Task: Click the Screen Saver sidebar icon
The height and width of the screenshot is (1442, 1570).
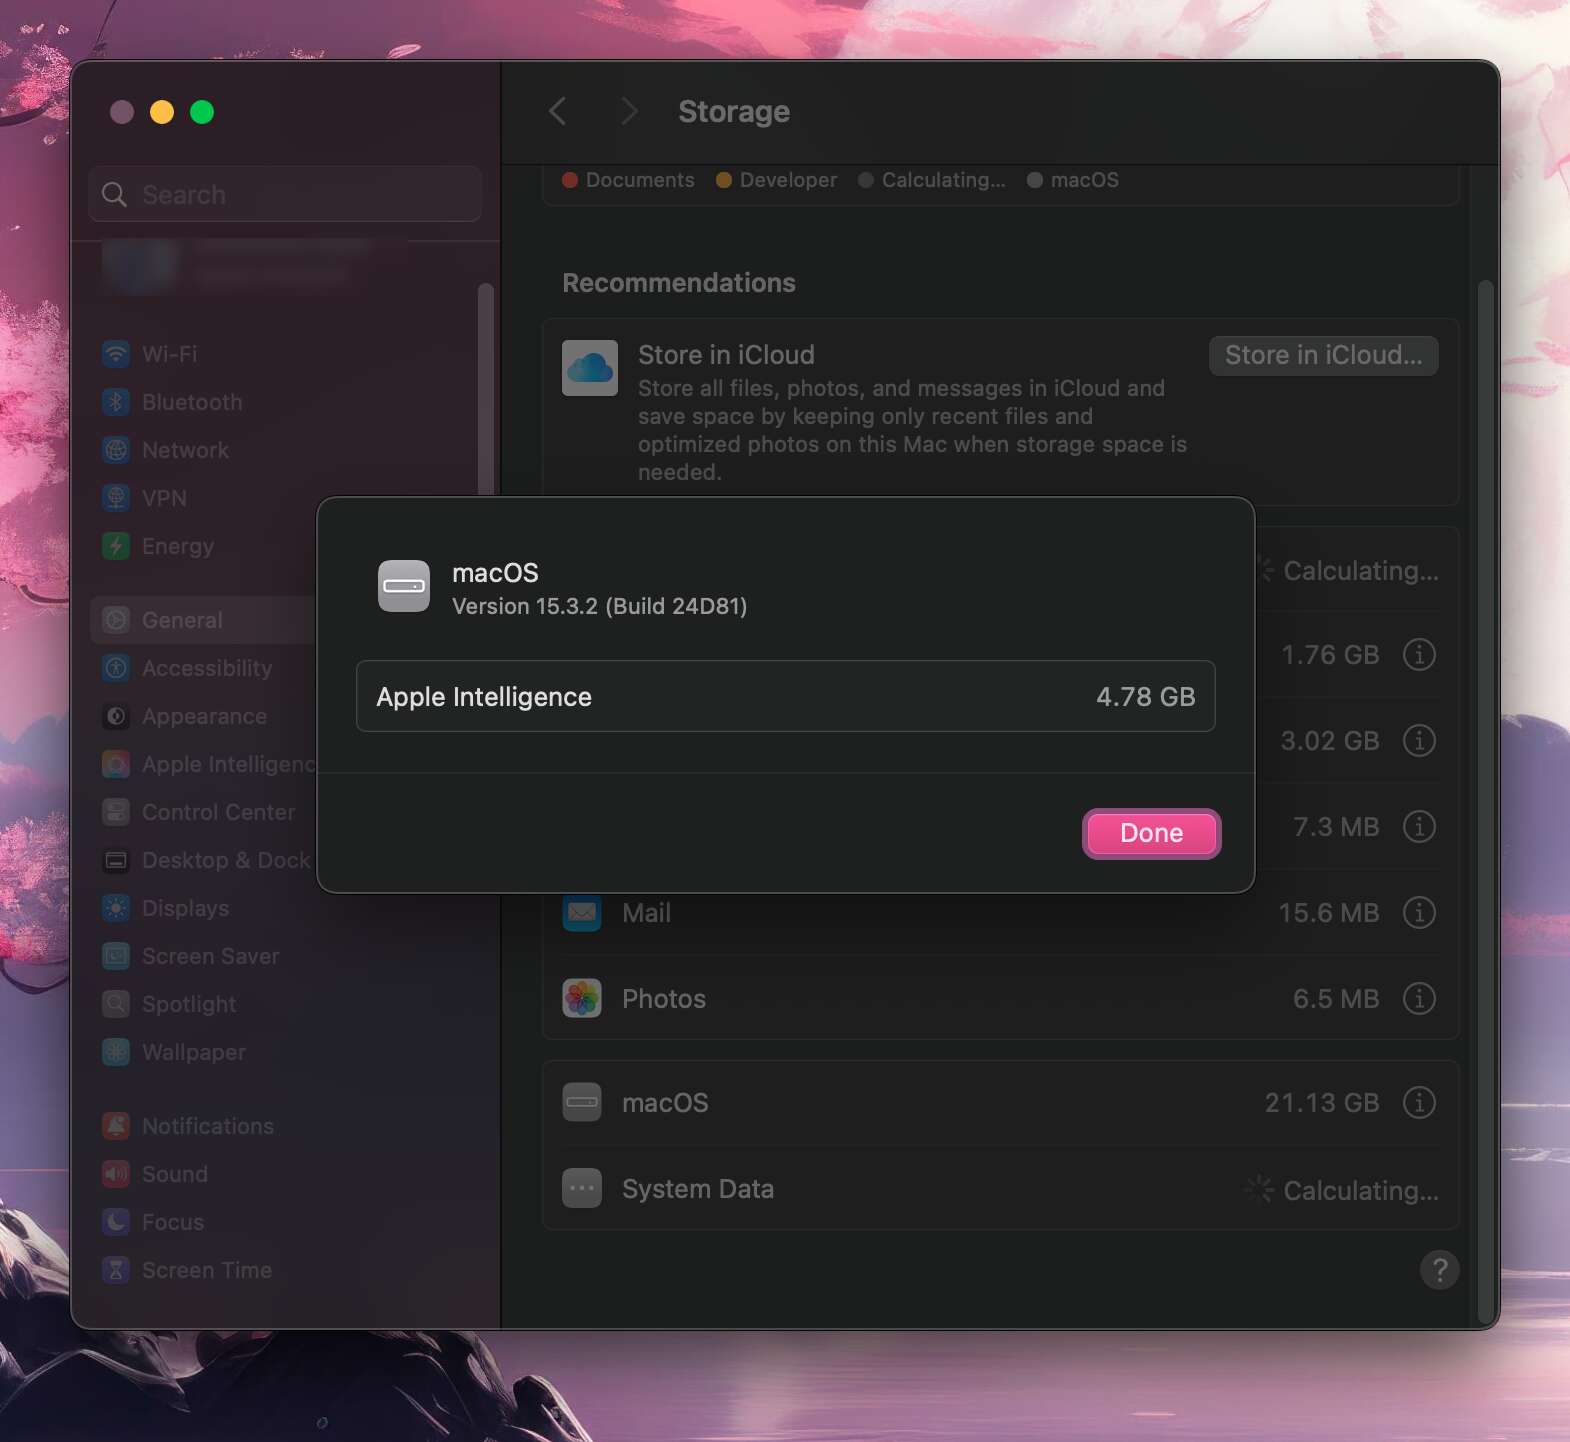Action: pyautogui.click(x=116, y=956)
